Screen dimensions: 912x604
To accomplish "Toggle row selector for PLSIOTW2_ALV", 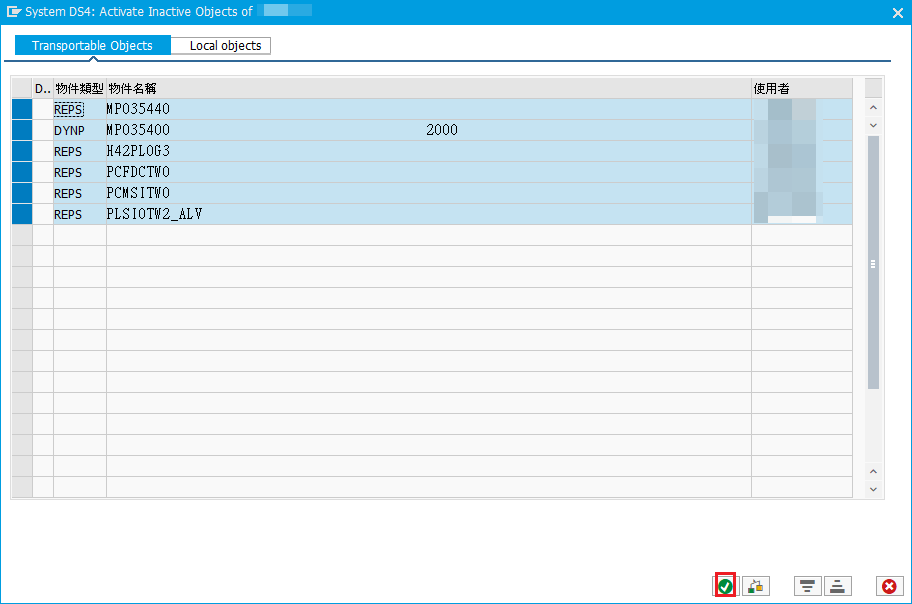I will tap(21, 214).
